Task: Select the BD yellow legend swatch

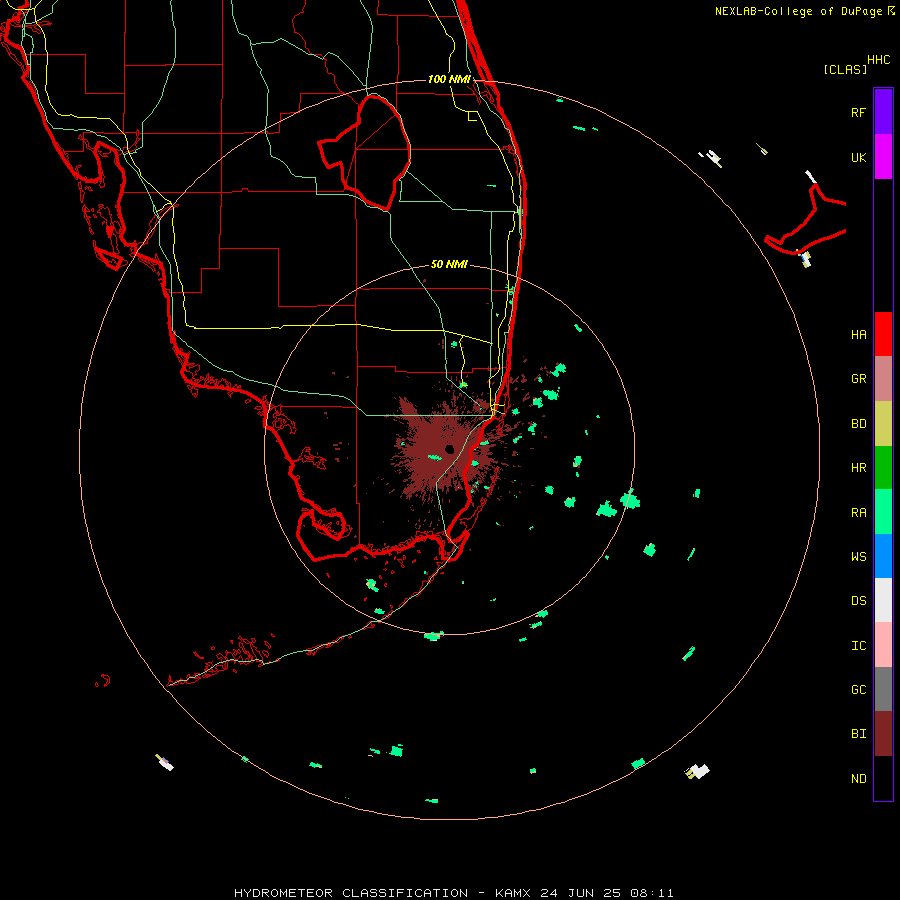Action: coord(883,424)
